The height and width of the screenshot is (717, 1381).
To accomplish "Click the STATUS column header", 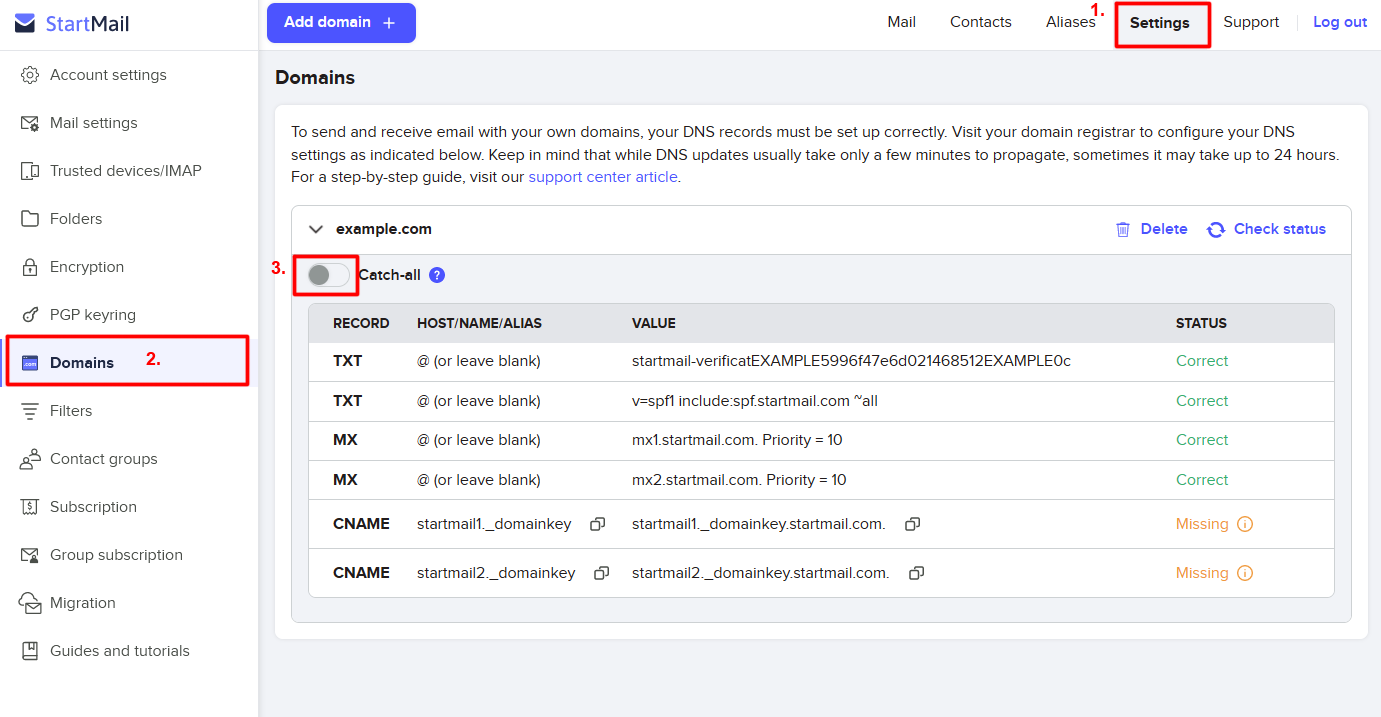I will [1201, 323].
